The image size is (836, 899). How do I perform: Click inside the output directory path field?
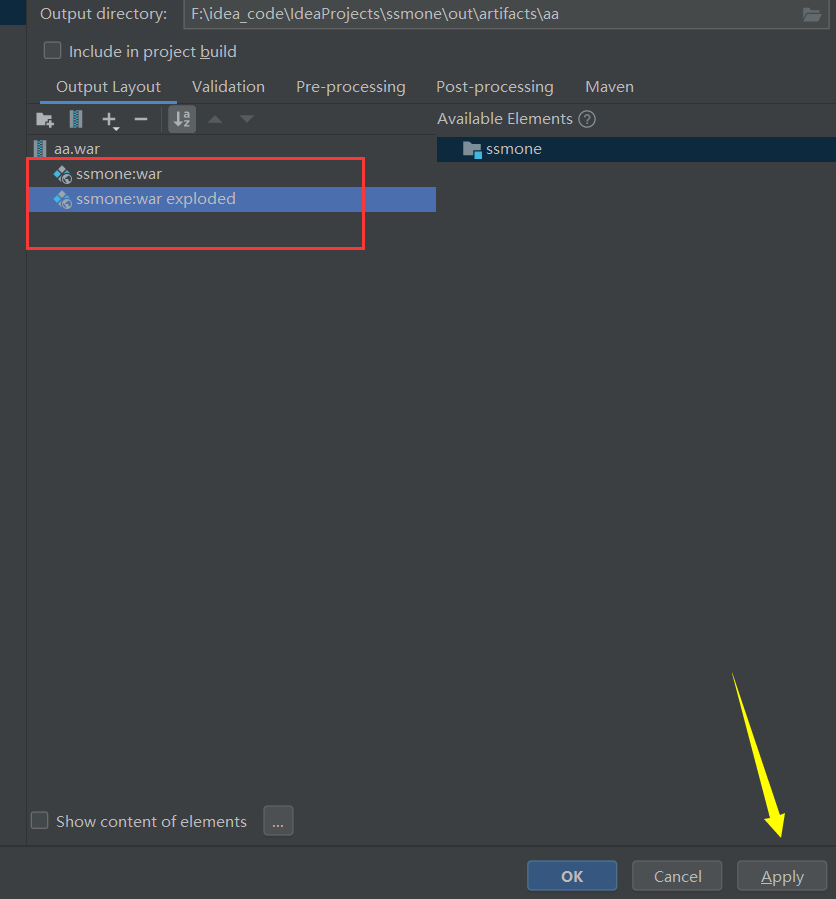pyautogui.click(x=450, y=14)
